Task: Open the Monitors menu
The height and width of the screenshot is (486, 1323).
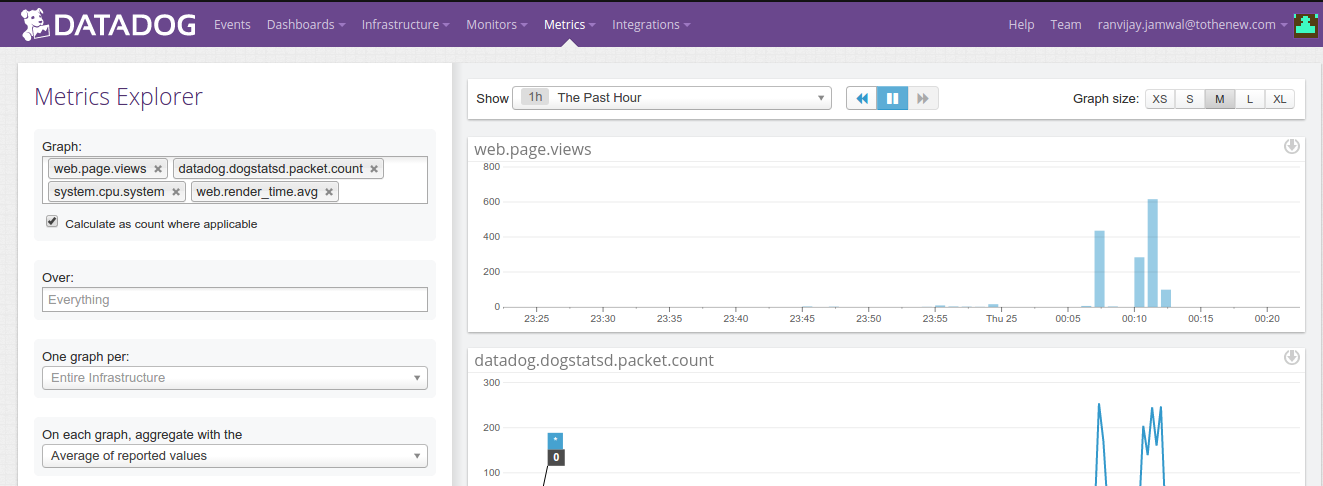Action: [x=497, y=25]
